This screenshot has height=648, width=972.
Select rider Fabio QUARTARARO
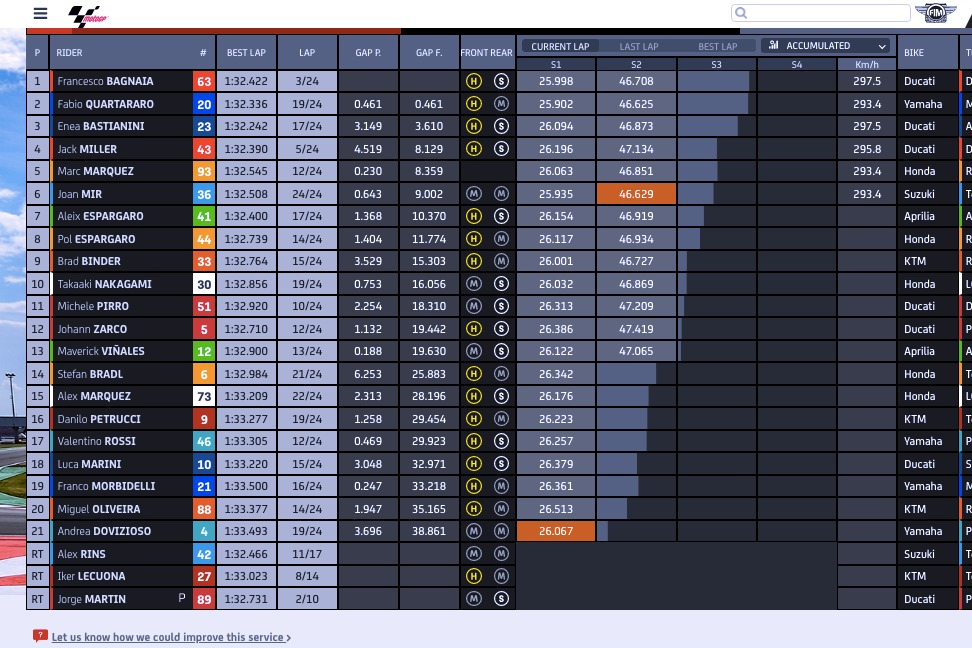pos(105,104)
